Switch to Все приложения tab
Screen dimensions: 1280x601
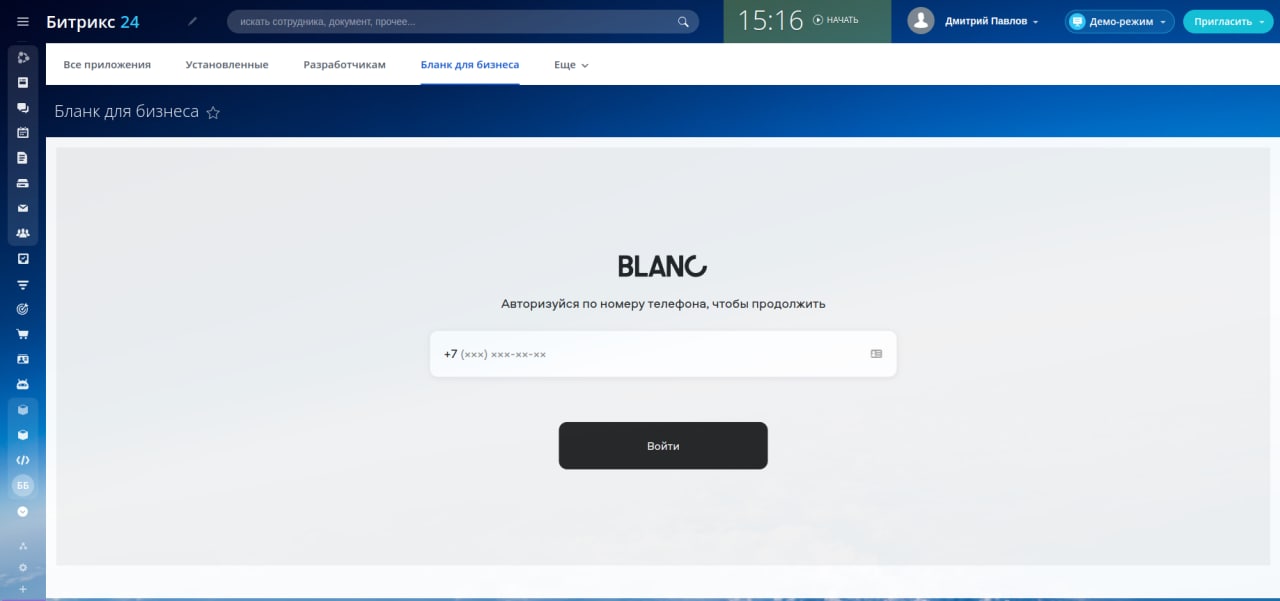pyautogui.click(x=107, y=64)
